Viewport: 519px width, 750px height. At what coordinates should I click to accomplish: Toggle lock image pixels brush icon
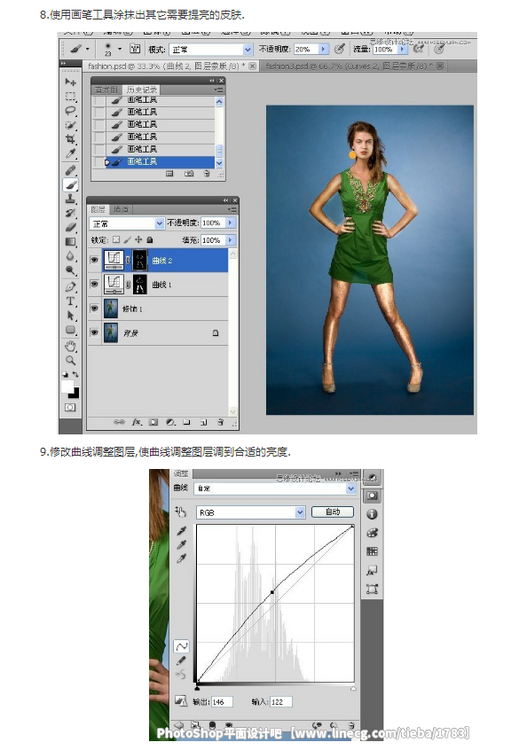pyautogui.click(x=127, y=240)
